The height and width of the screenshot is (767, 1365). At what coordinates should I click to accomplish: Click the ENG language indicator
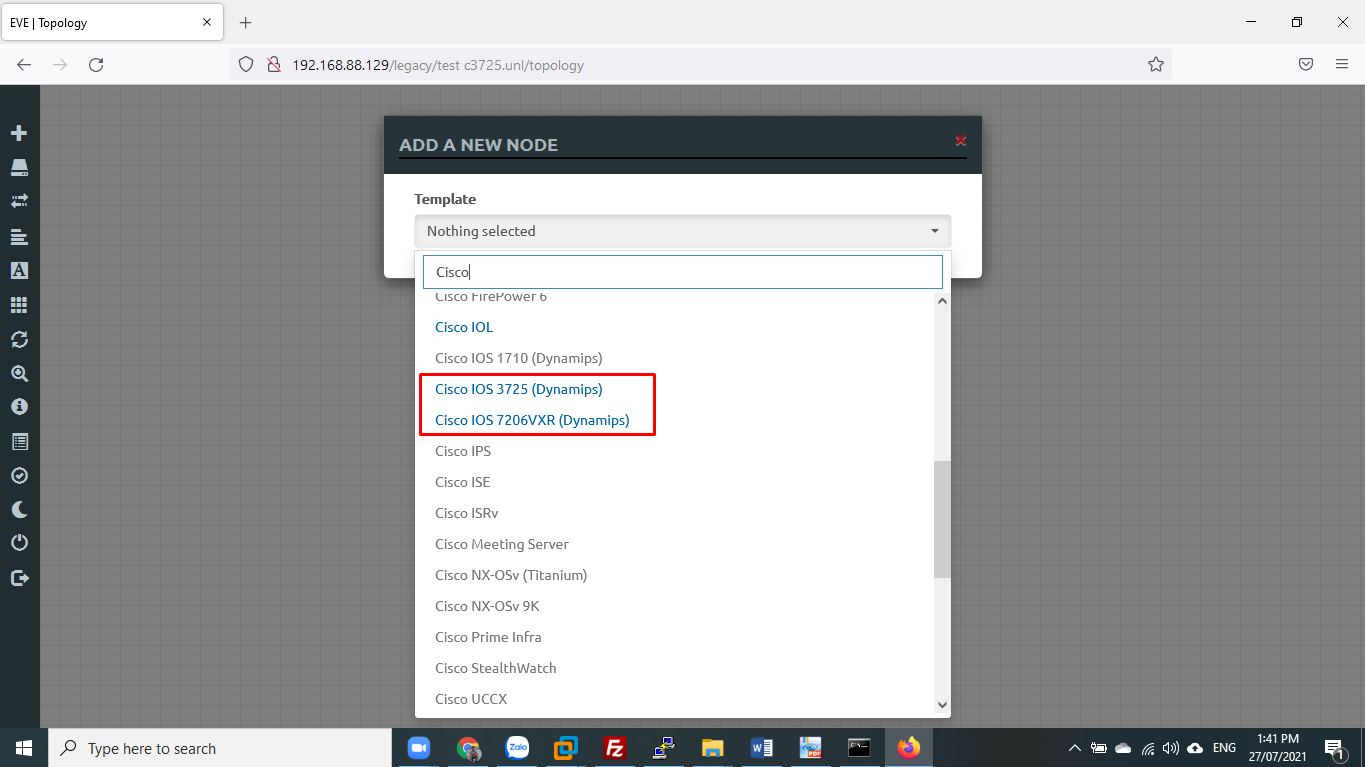[1224, 748]
